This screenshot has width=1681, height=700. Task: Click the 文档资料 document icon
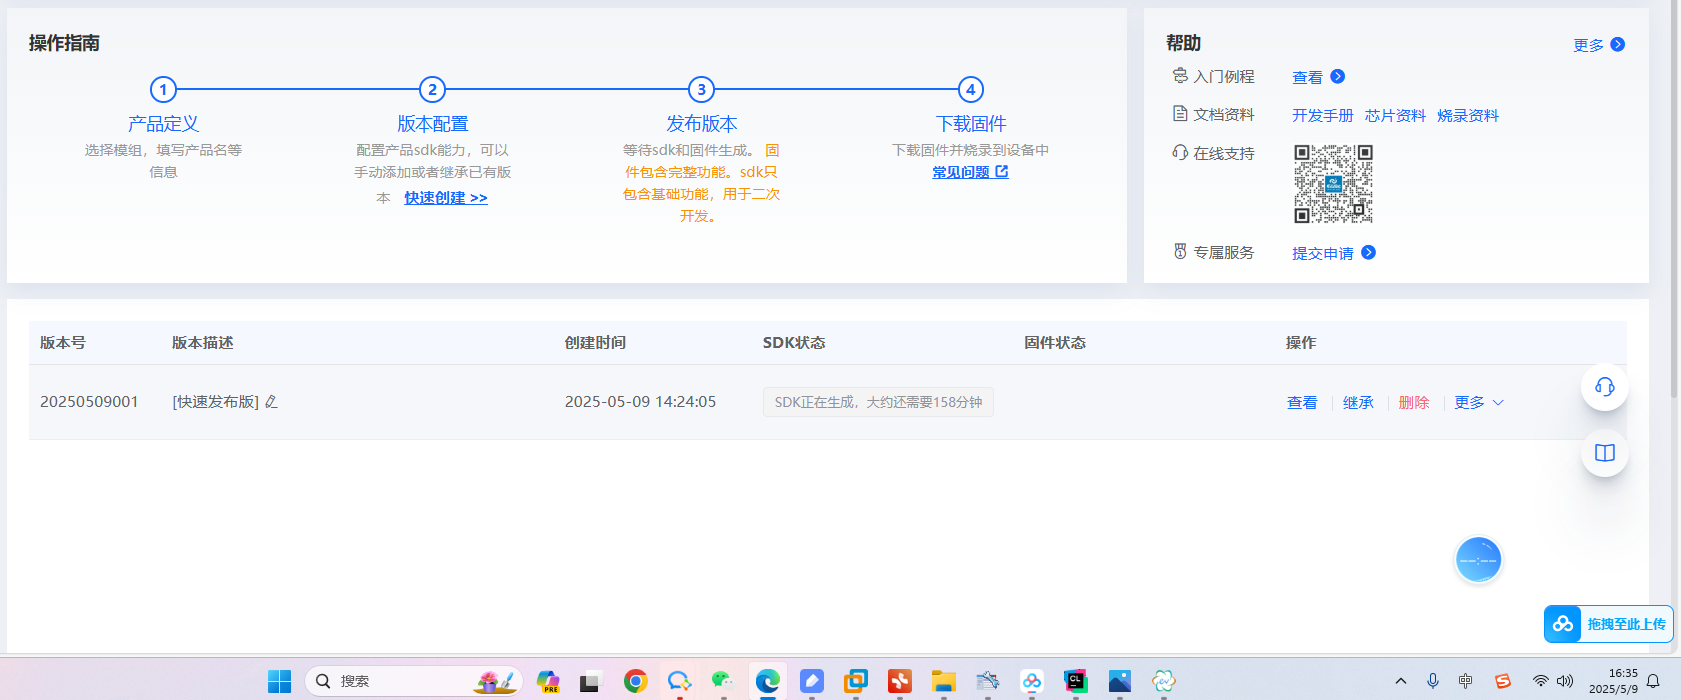pos(1180,114)
